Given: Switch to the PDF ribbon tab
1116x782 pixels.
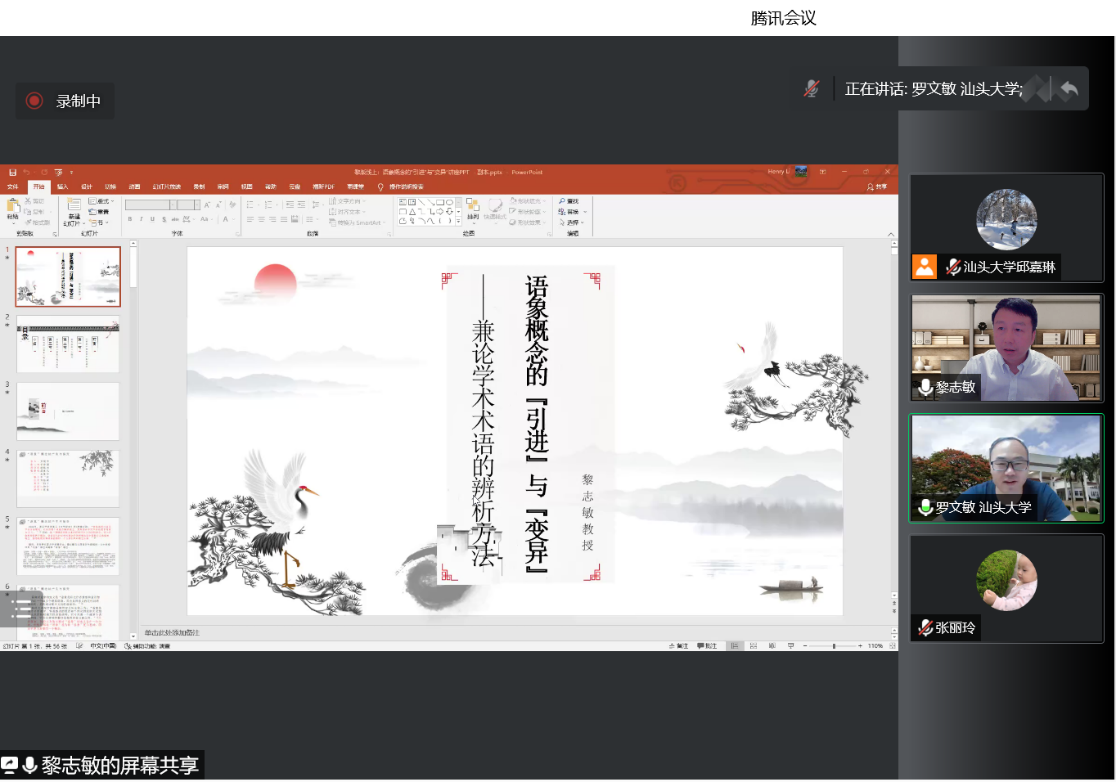Looking at the screenshot, I should (x=323, y=186).
